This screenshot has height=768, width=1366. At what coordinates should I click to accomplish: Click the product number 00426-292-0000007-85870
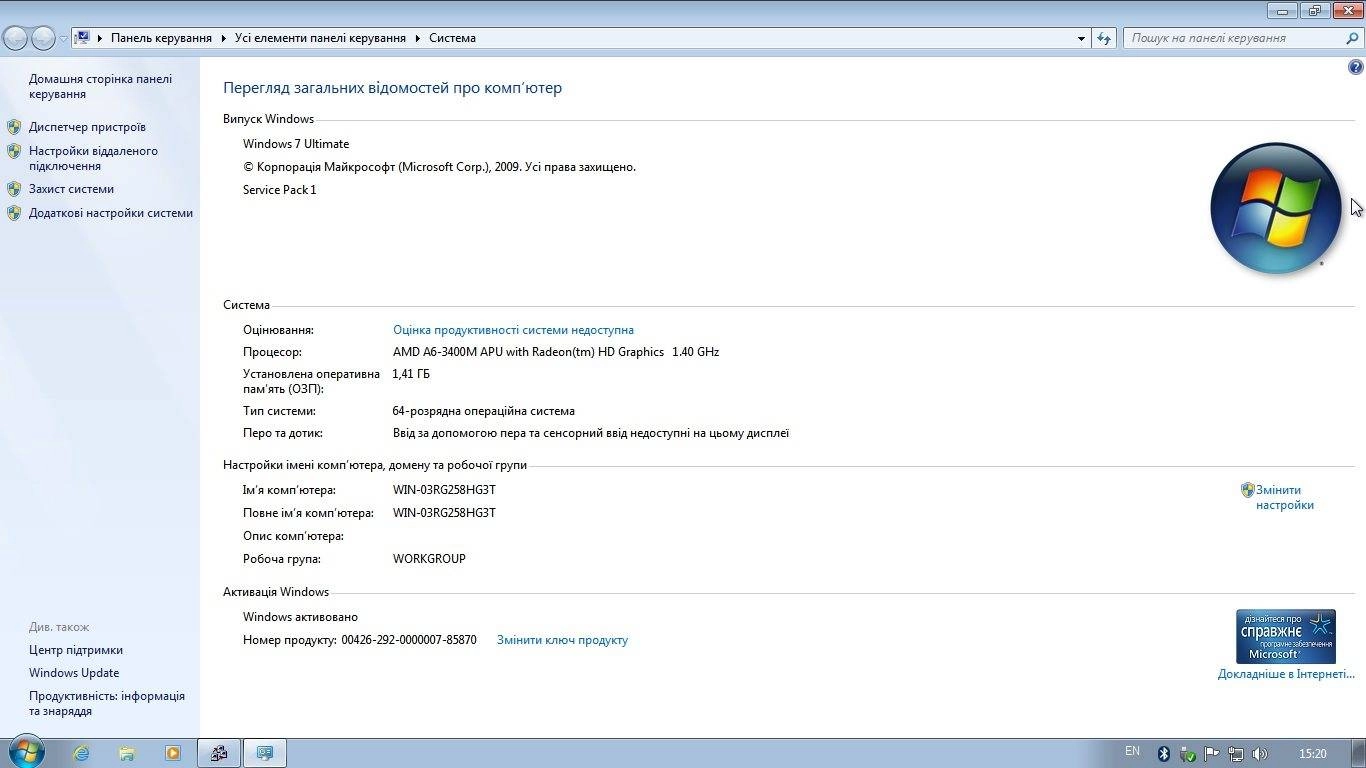tap(409, 640)
